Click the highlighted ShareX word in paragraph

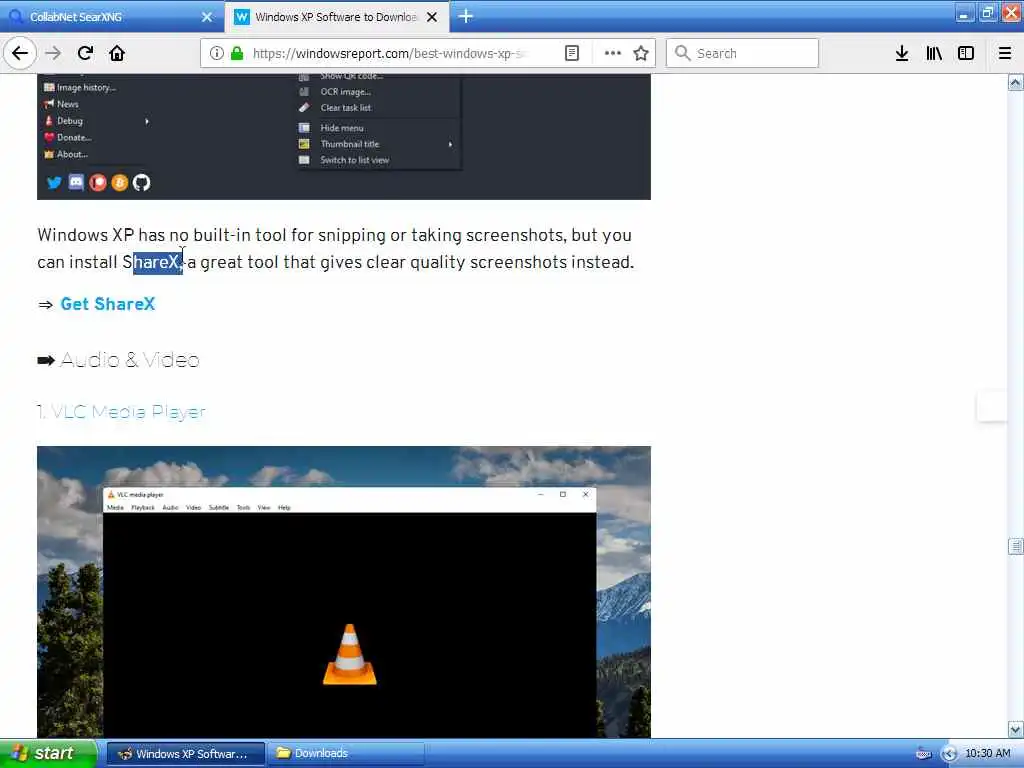(157, 262)
